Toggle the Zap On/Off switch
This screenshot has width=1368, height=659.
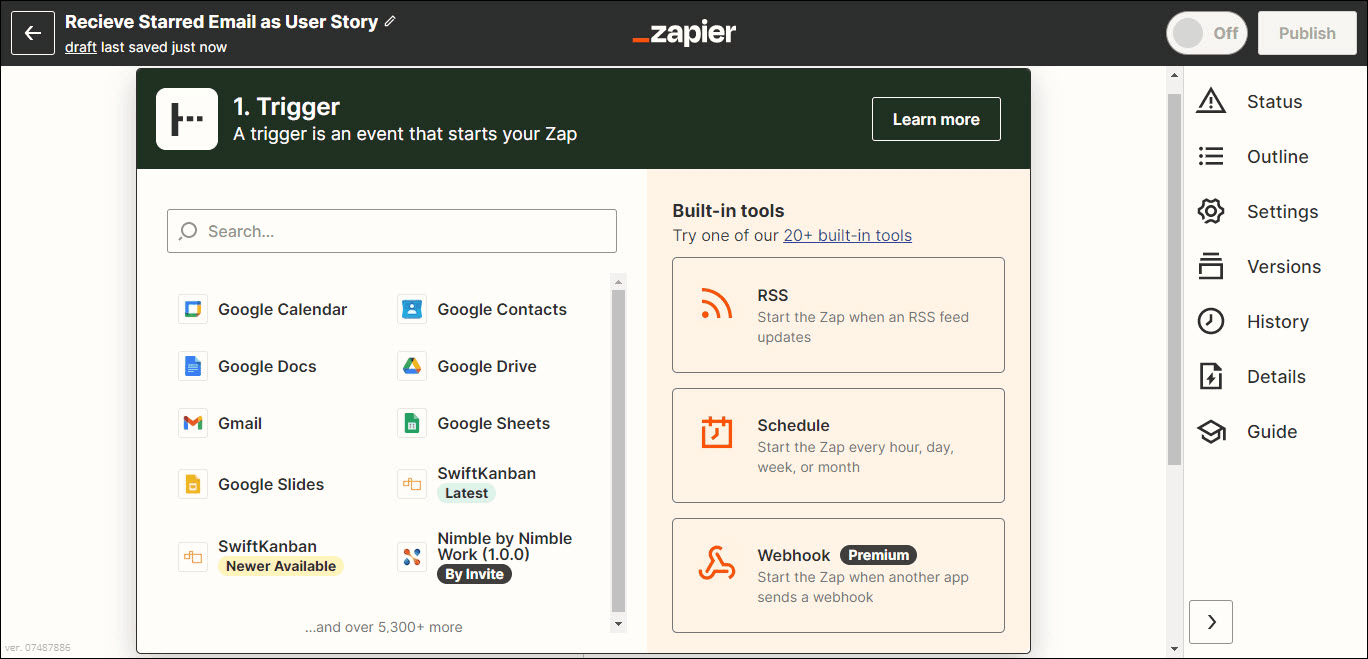pos(1207,33)
